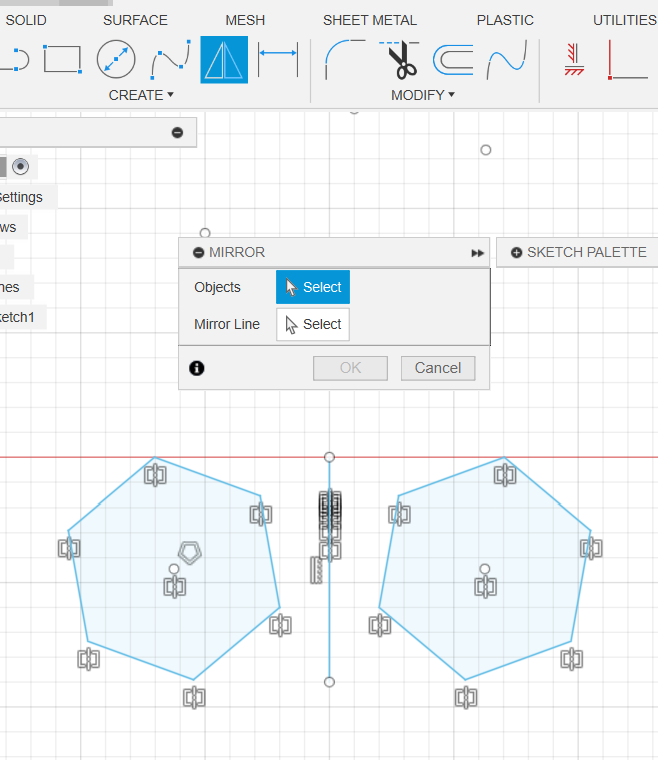Click the highlighted Mirror tool icon
Screen dimensions: 658x760
224,60
